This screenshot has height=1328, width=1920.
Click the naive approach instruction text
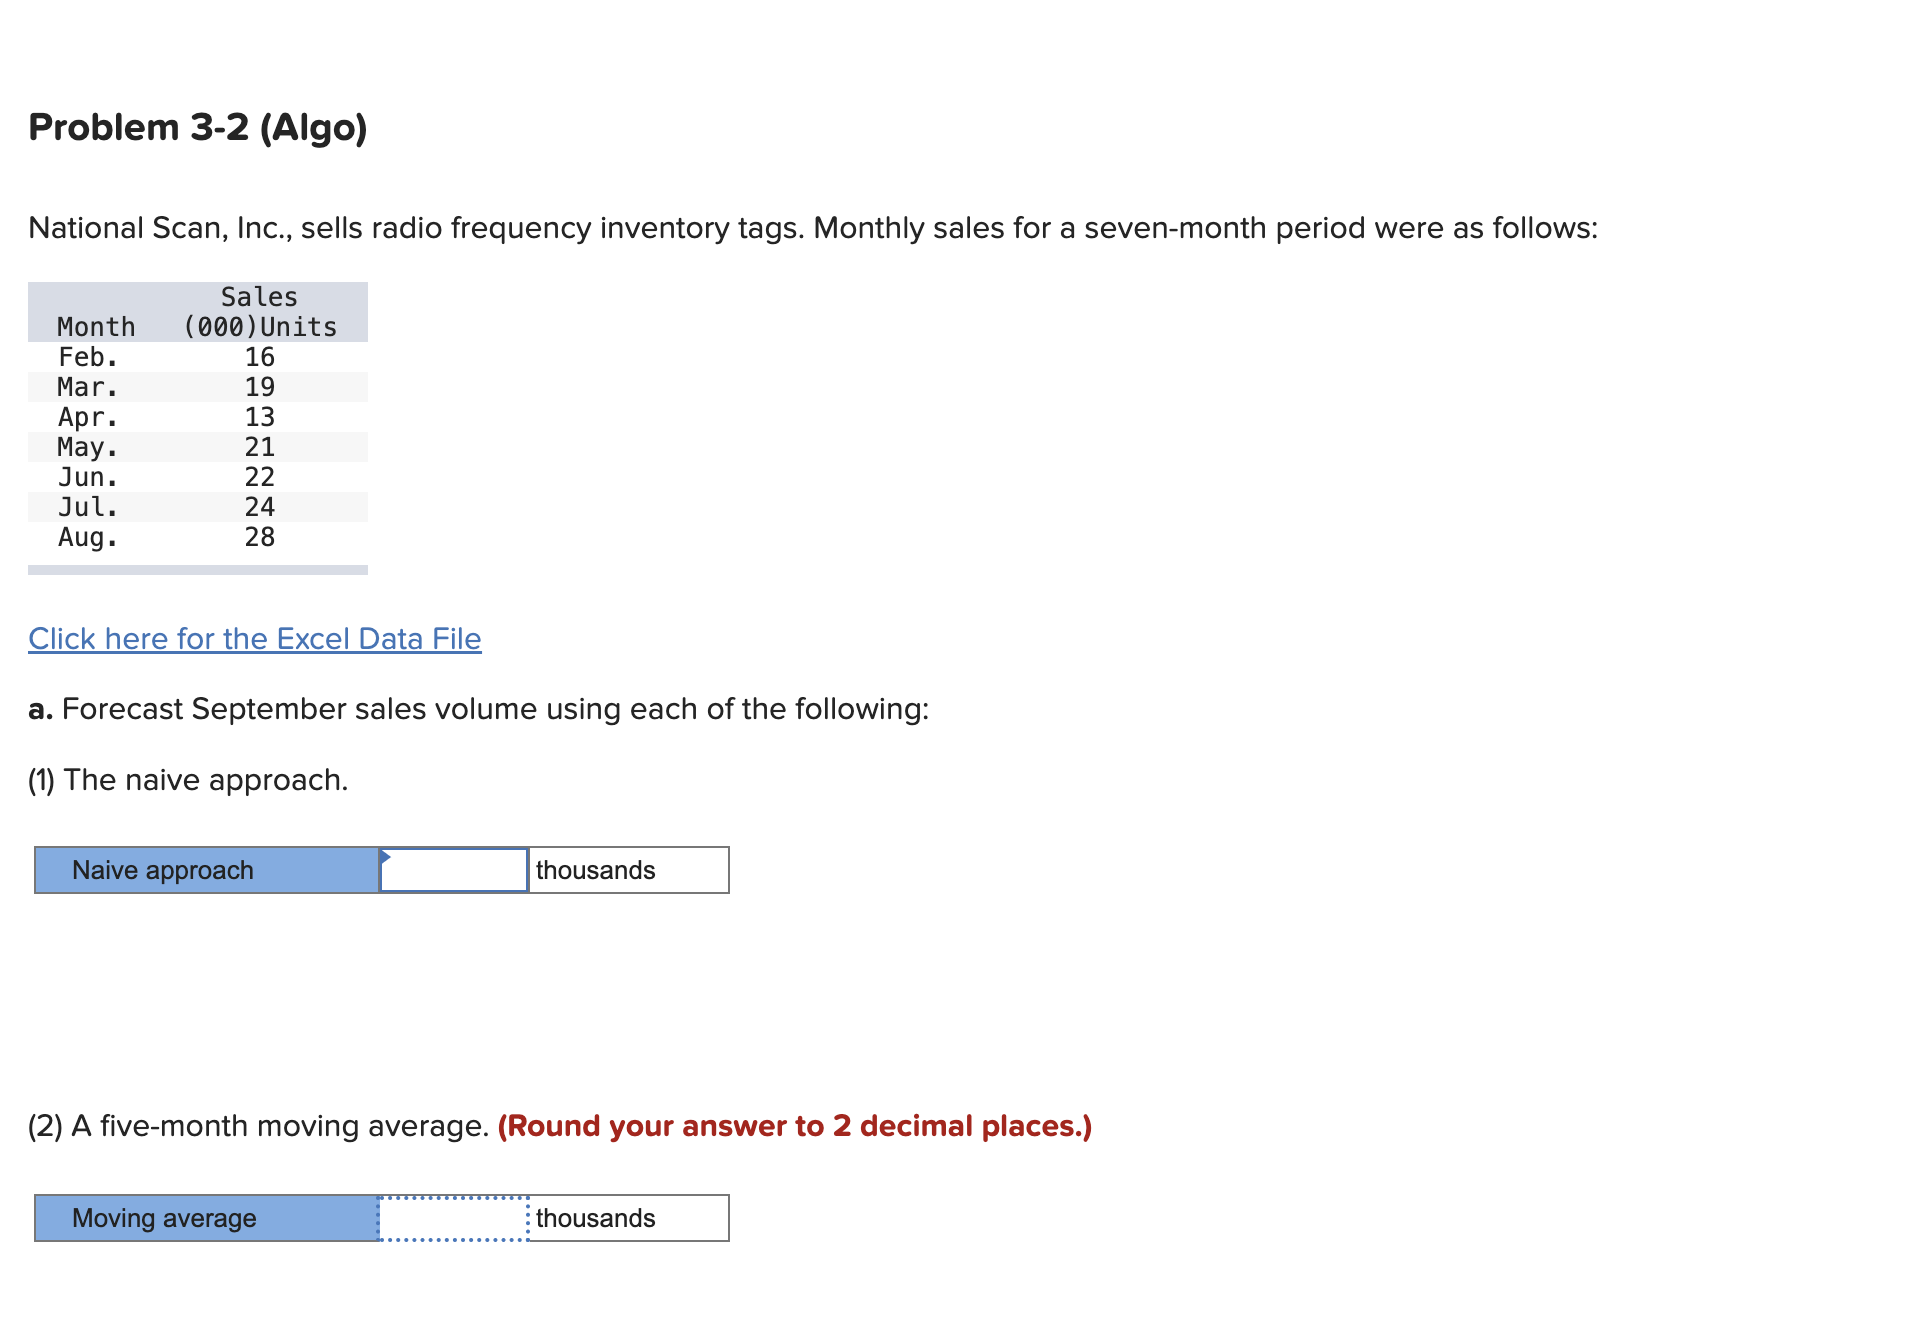[x=188, y=779]
